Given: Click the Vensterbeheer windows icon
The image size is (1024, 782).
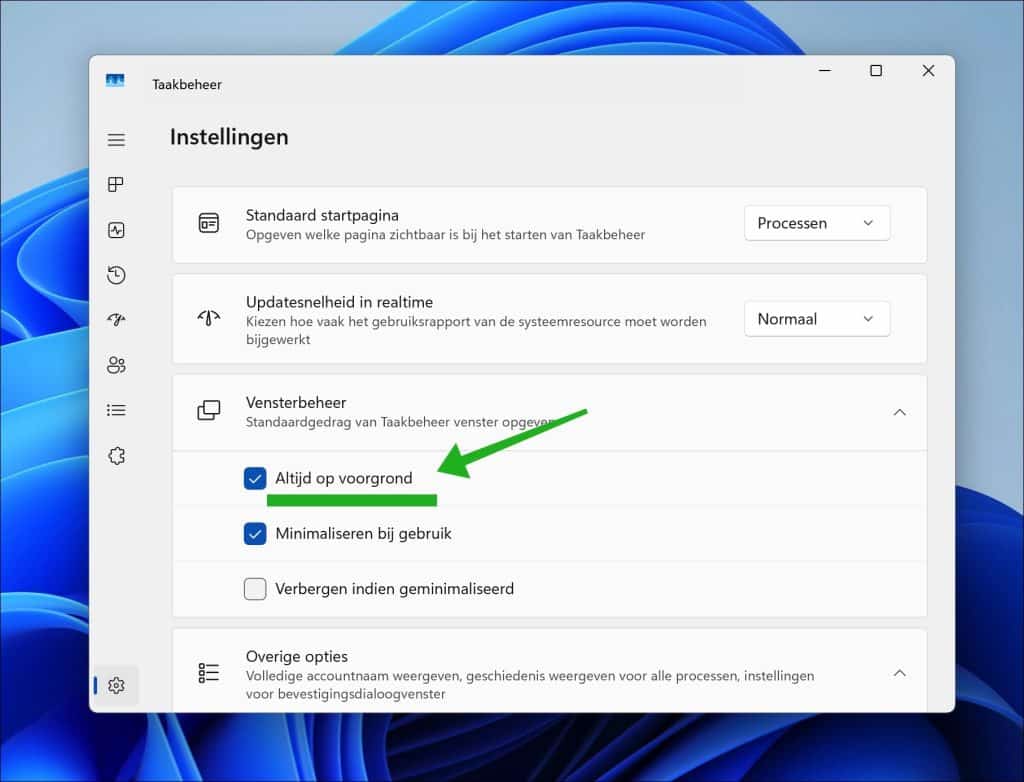Looking at the screenshot, I should pos(208,410).
